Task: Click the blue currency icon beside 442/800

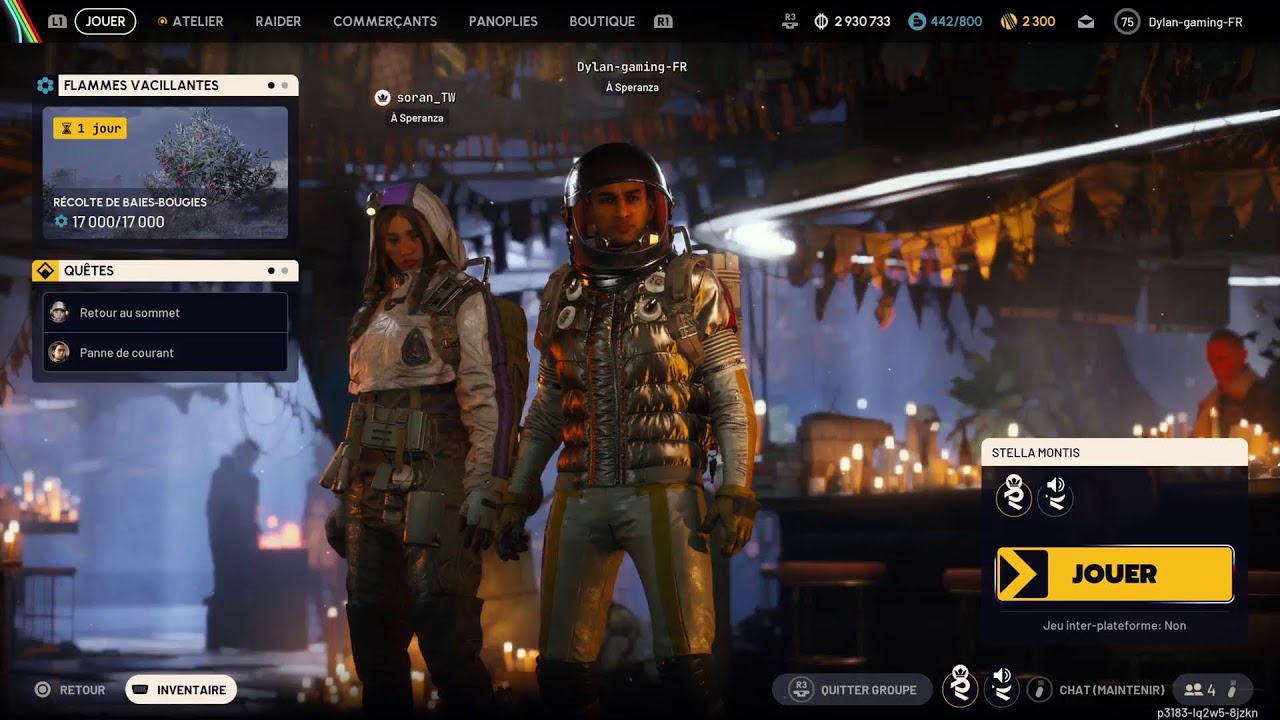Action: click(917, 21)
